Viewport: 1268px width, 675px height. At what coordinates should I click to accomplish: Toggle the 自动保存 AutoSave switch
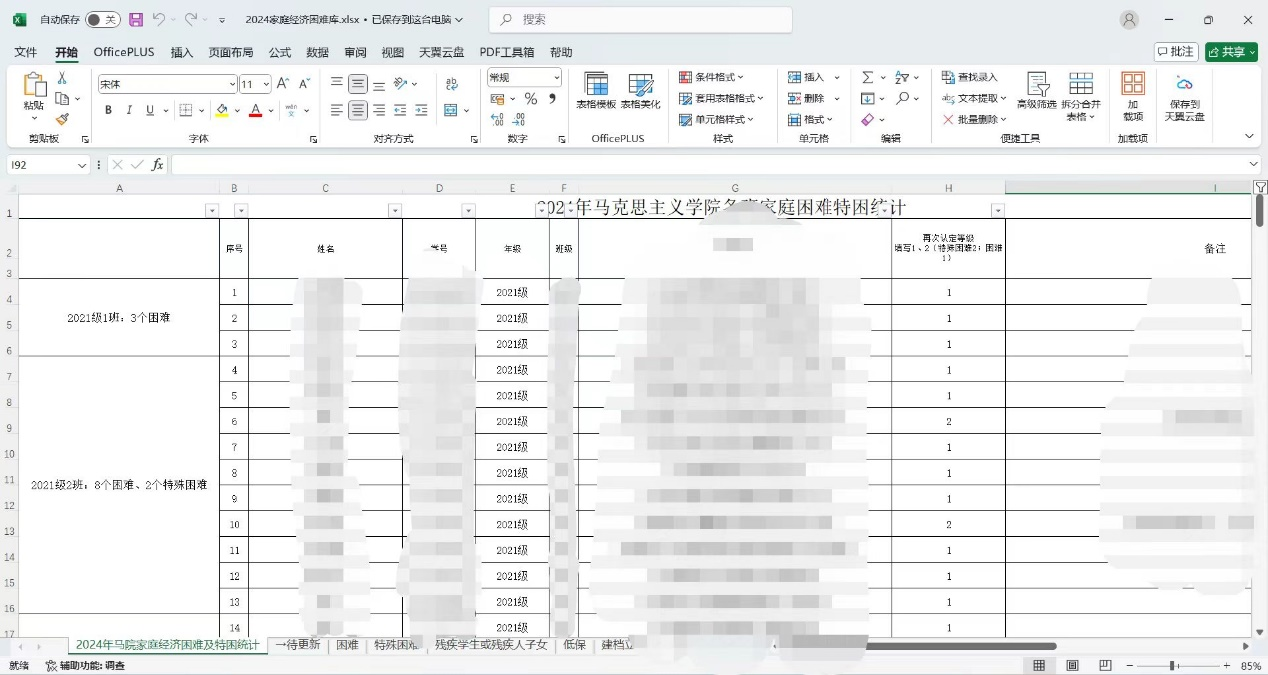pyautogui.click(x=101, y=20)
